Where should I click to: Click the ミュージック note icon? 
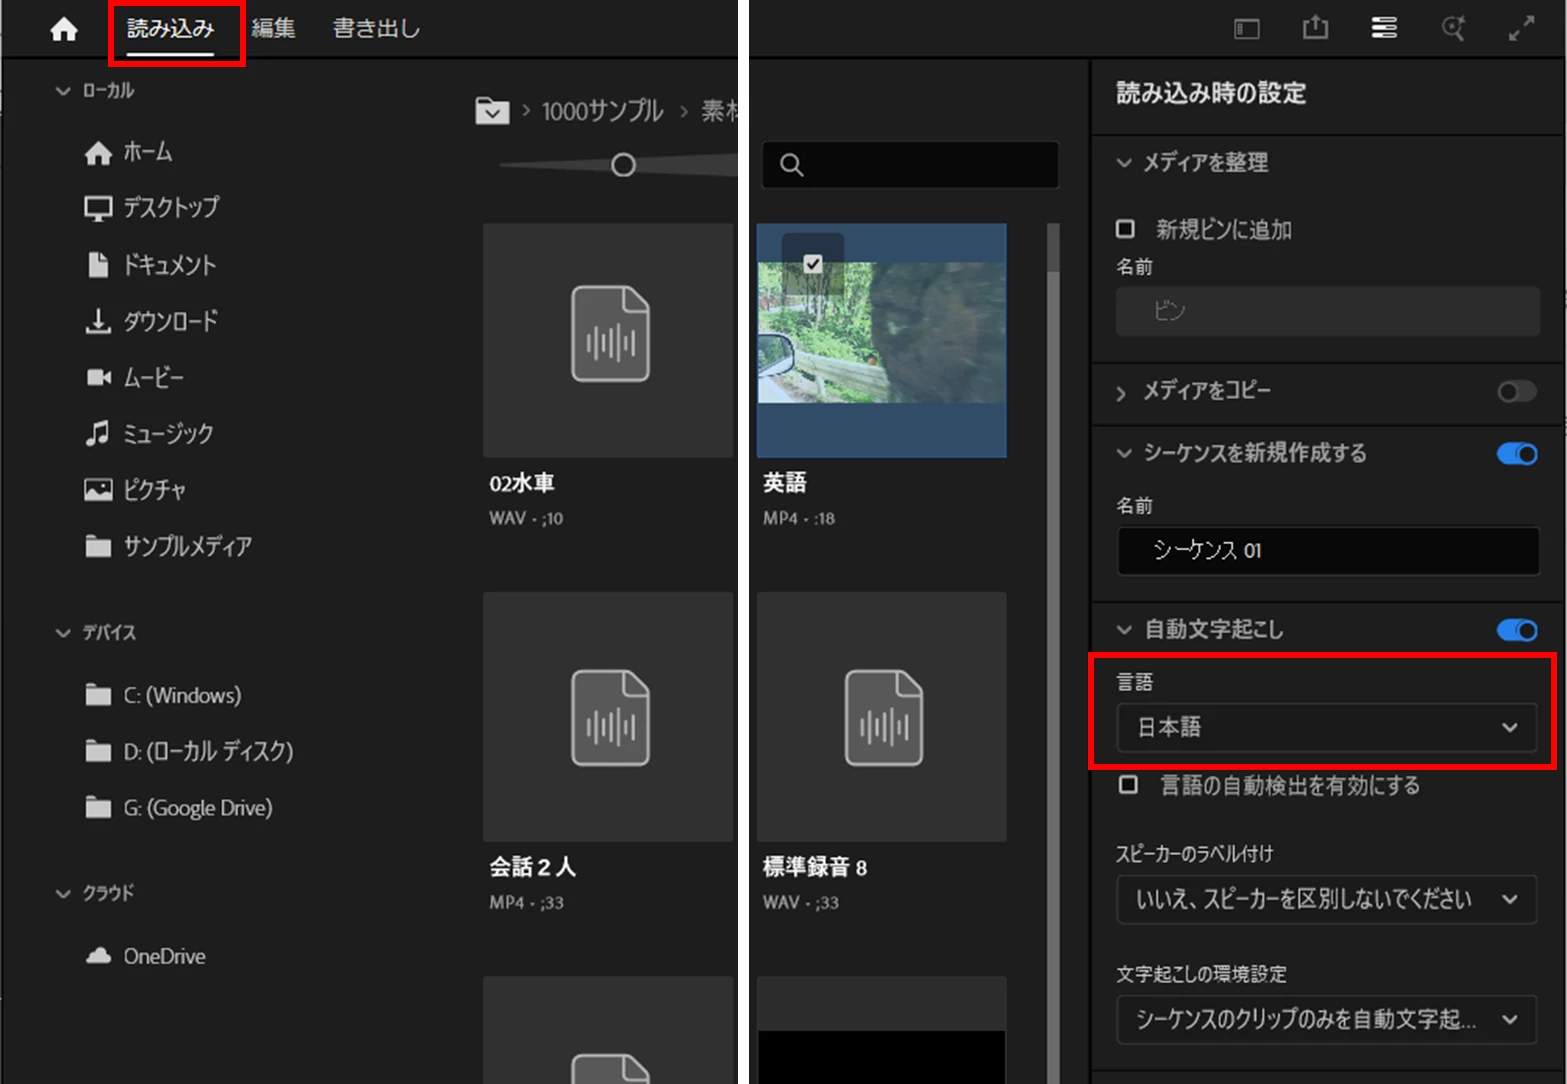[x=98, y=433]
